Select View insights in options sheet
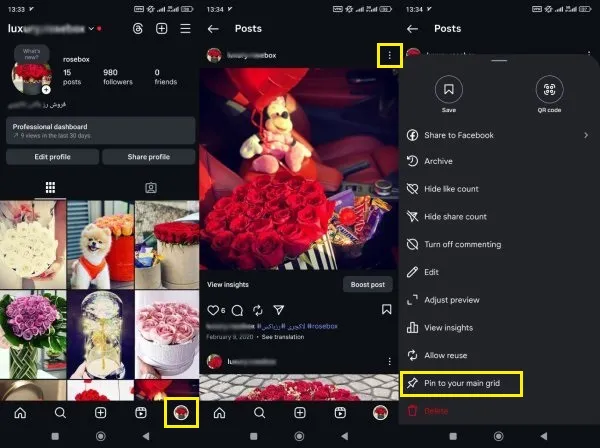This screenshot has width=600, height=448. (x=499, y=328)
